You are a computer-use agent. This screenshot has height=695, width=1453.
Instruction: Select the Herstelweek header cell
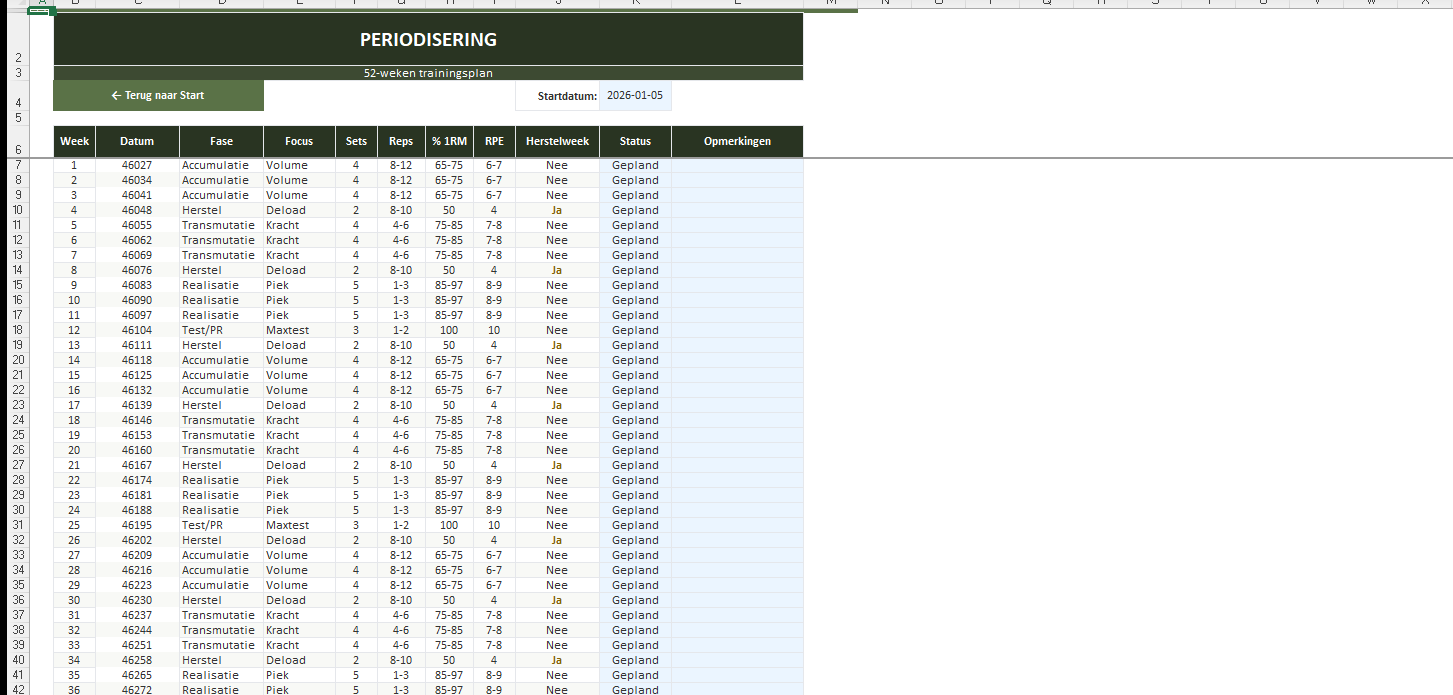click(557, 141)
